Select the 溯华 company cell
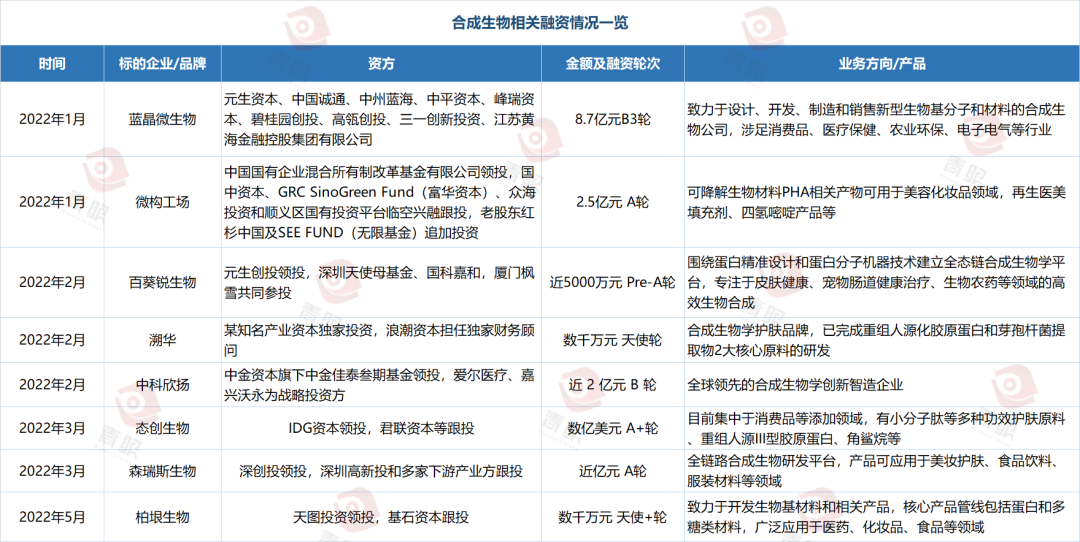Image resolution: width=1080 pixels, height=542 pixels. [162, 340]
